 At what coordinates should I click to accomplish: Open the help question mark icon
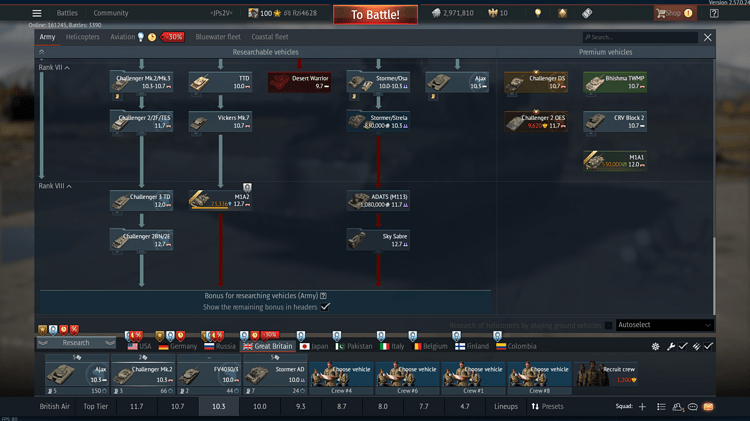coord(714,13)
